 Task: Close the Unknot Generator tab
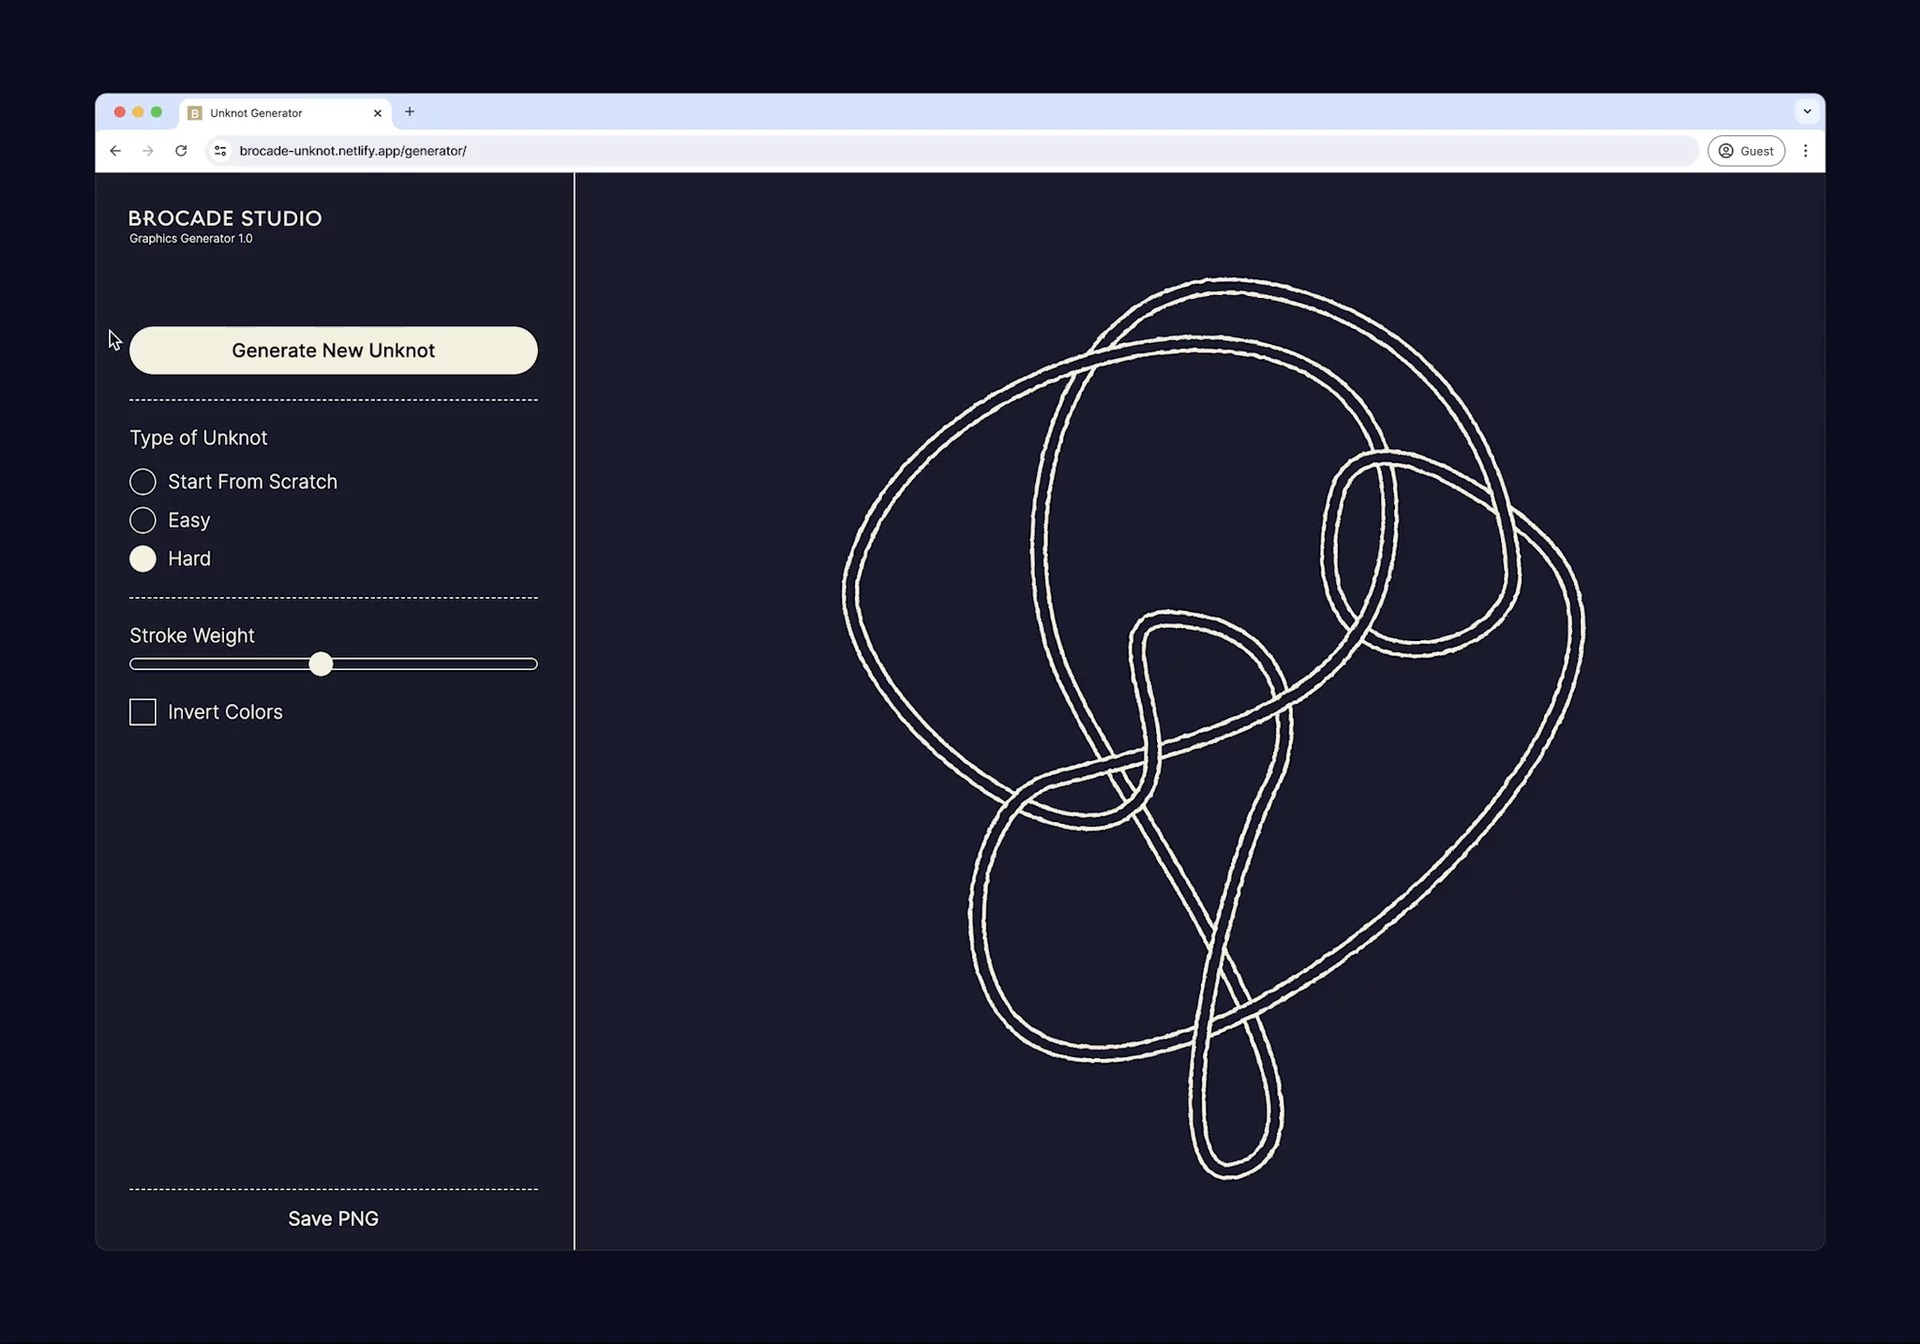coord(377,113)
